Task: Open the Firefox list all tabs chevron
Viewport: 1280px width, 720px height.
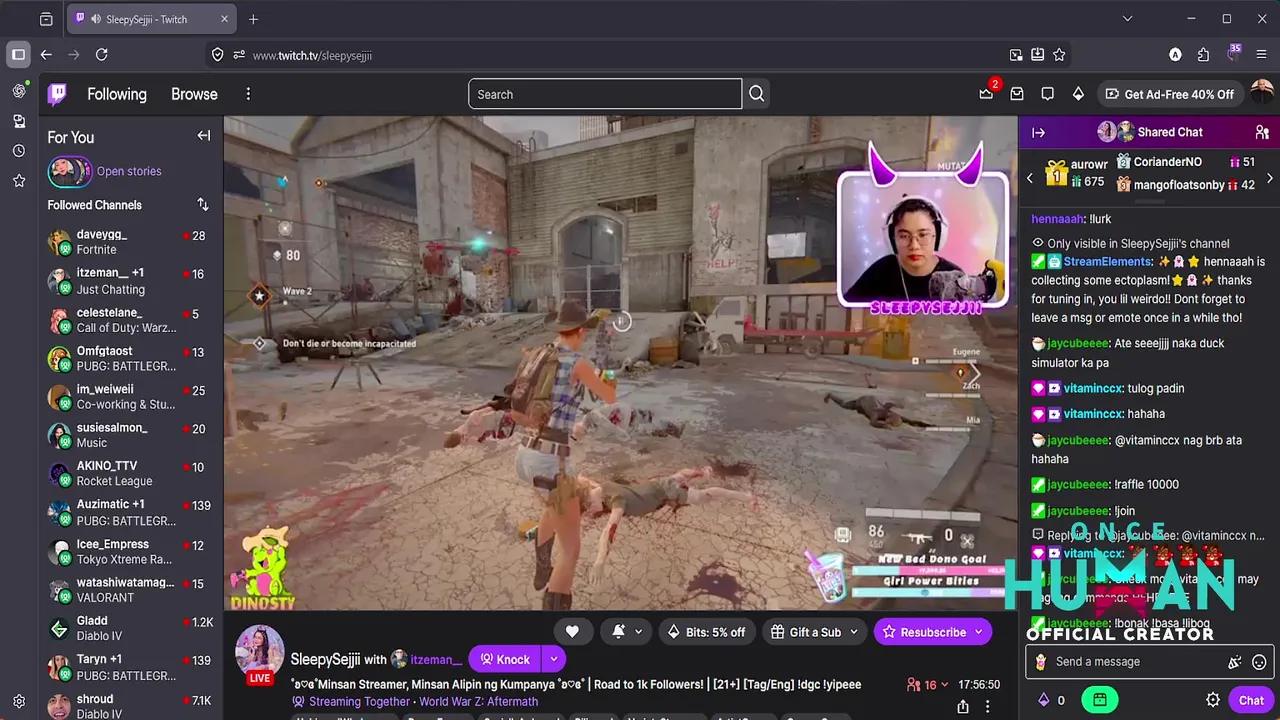Action: (1127, 19)
